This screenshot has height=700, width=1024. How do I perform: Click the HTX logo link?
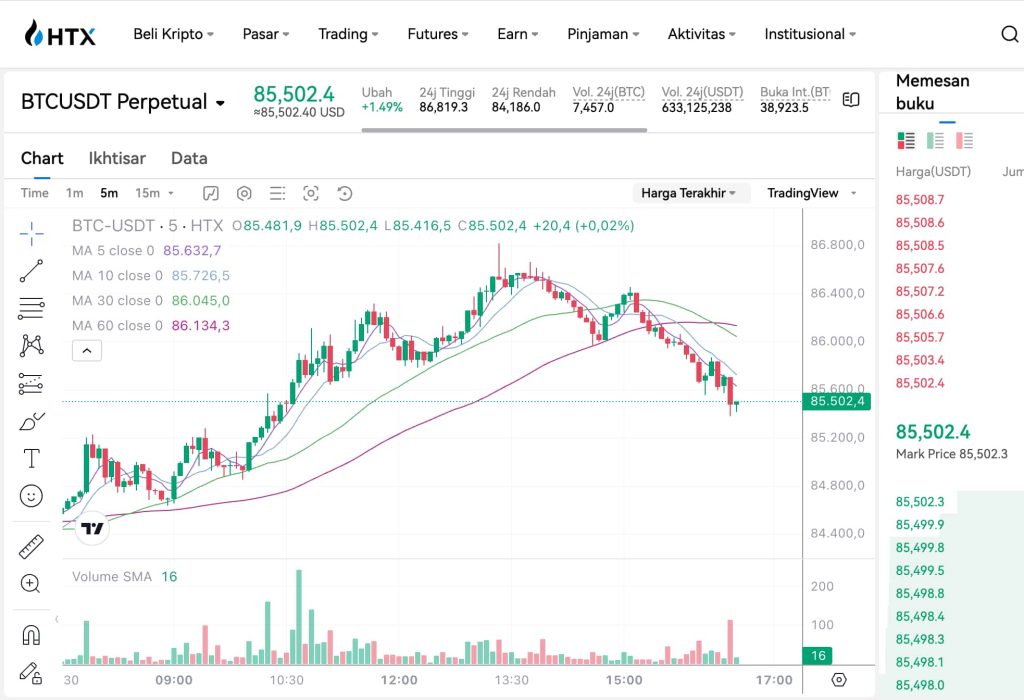click(x=60, y=34)
